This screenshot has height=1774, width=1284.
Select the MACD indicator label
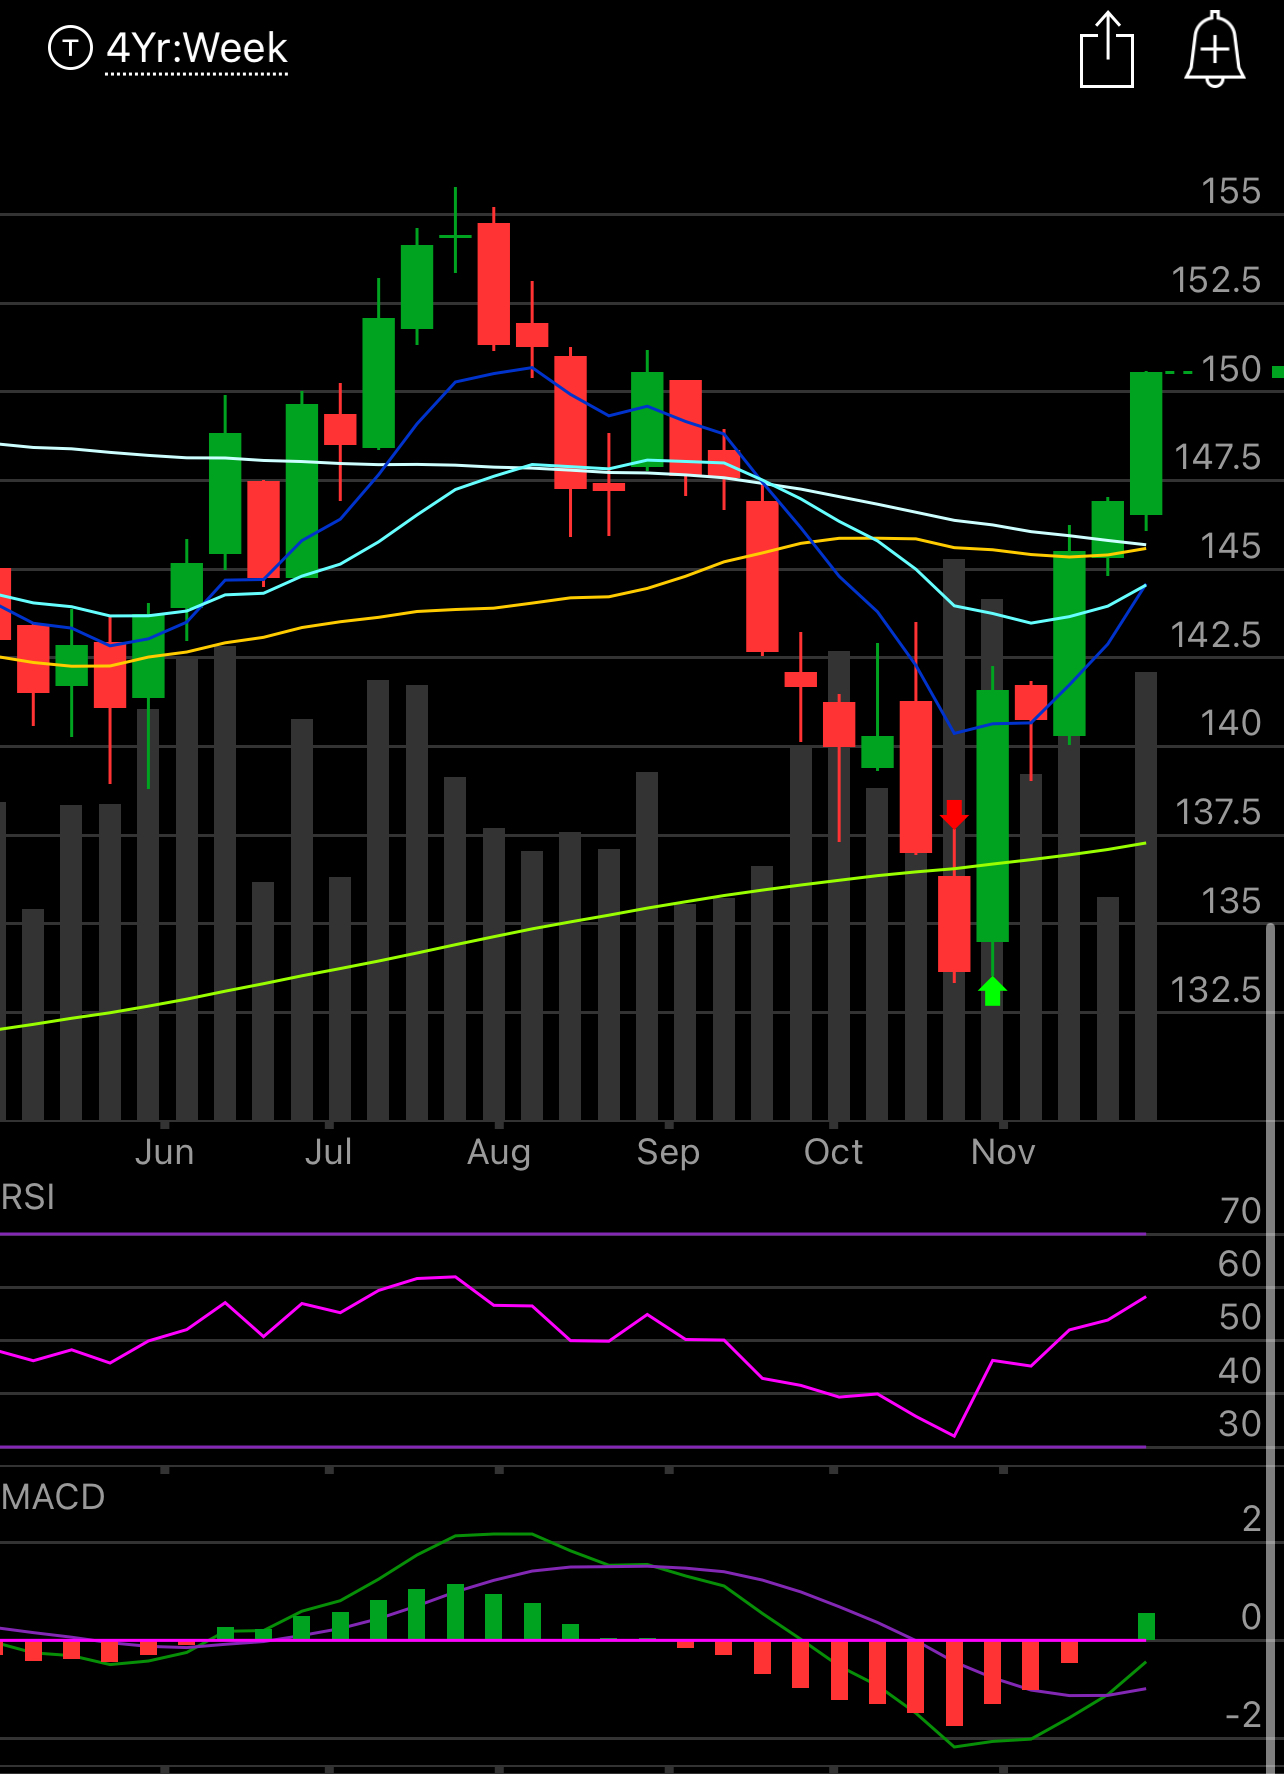click(53, 1497)
